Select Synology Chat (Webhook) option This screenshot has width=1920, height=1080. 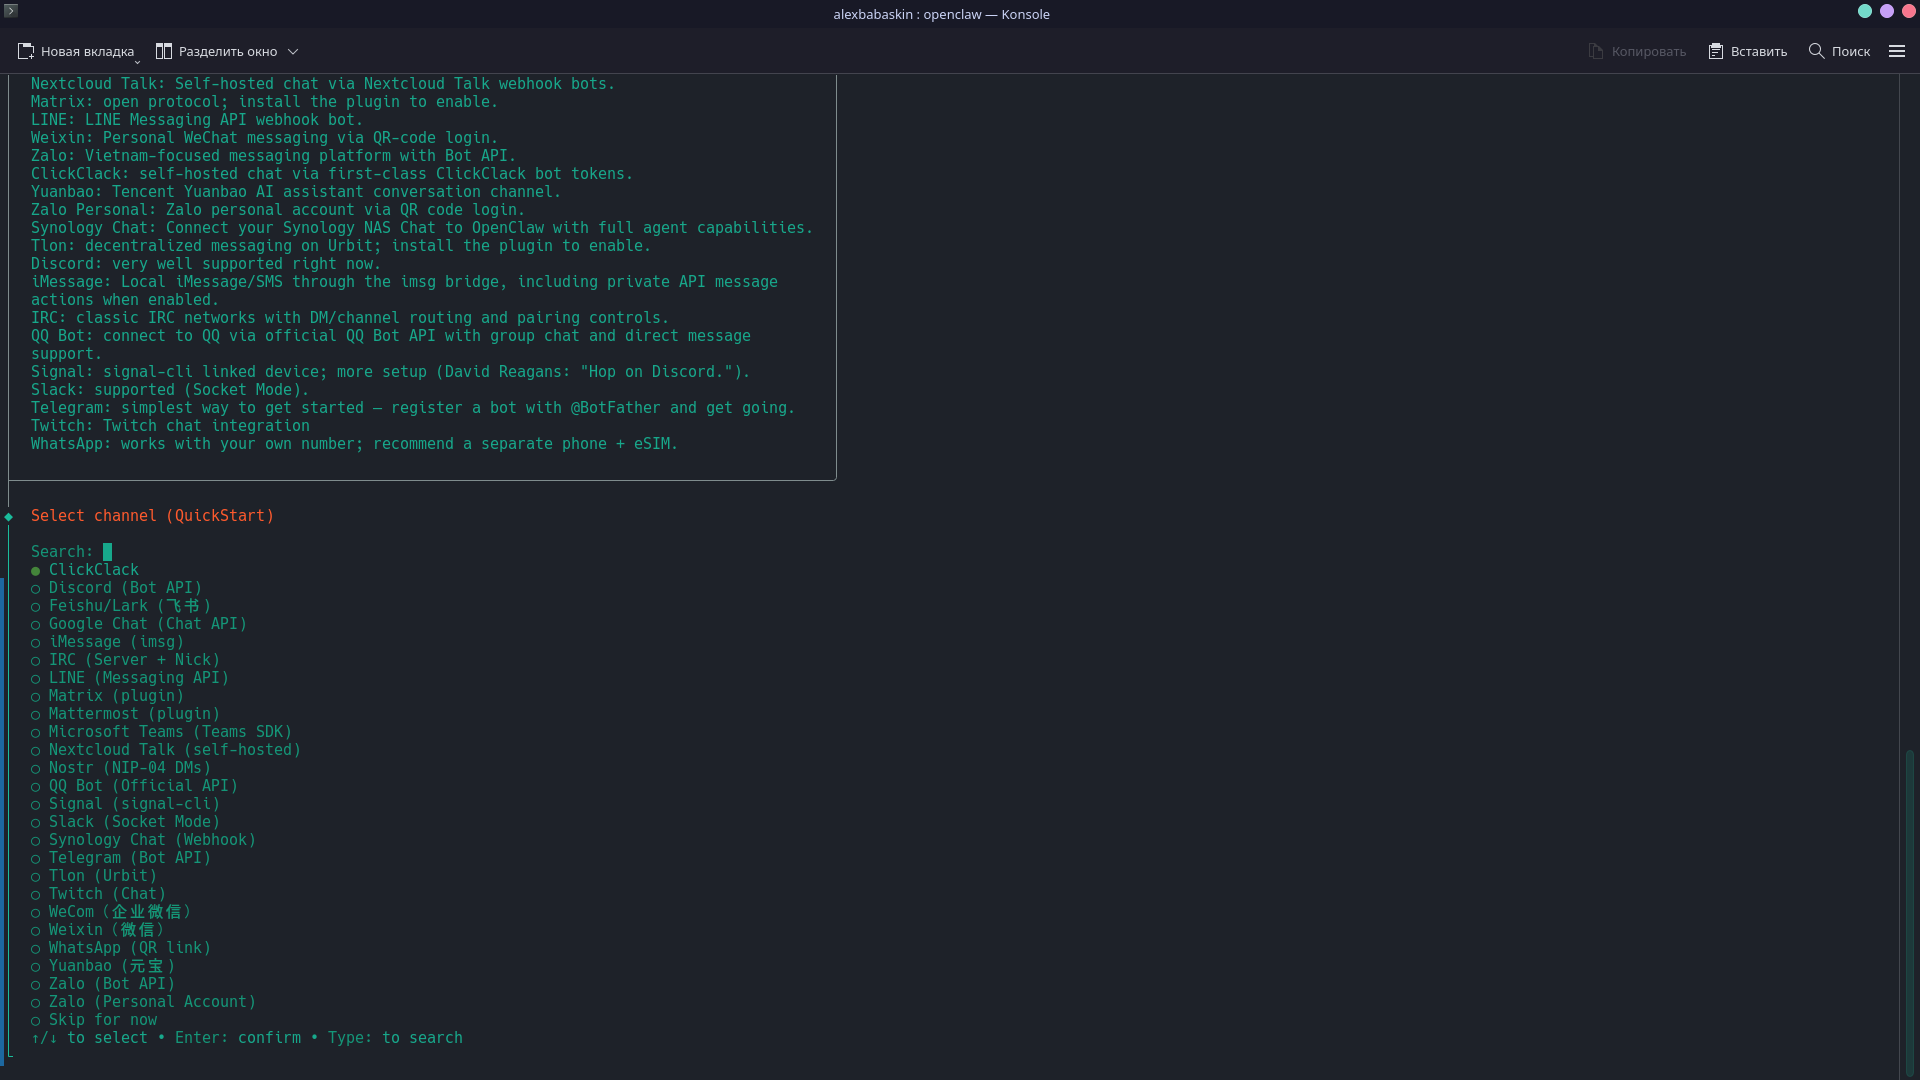(143, 840)
